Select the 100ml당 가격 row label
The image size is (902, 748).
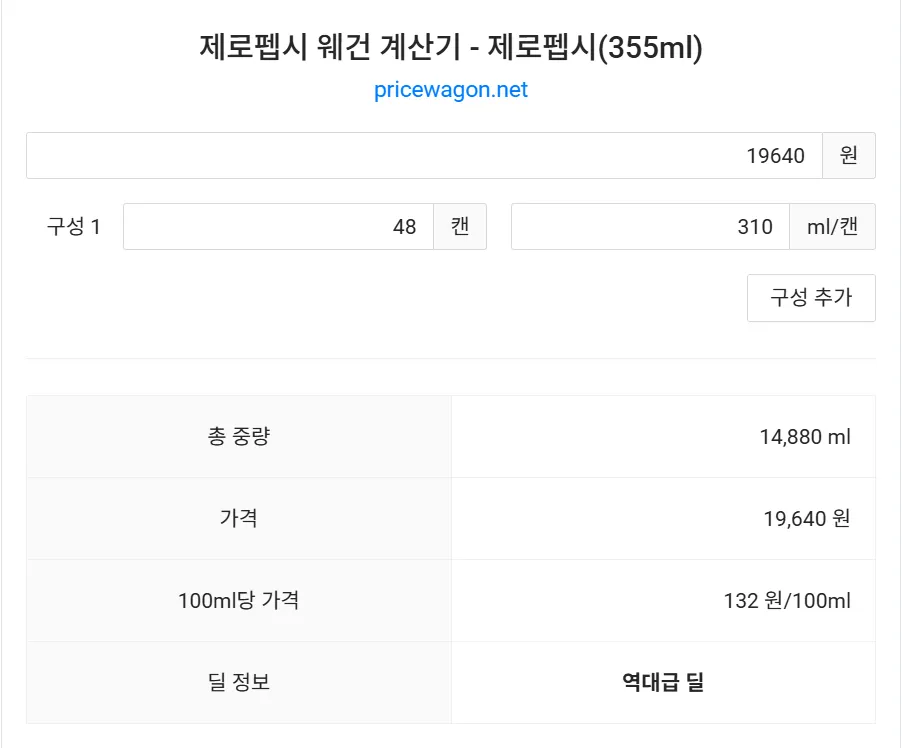pos(239,600)
